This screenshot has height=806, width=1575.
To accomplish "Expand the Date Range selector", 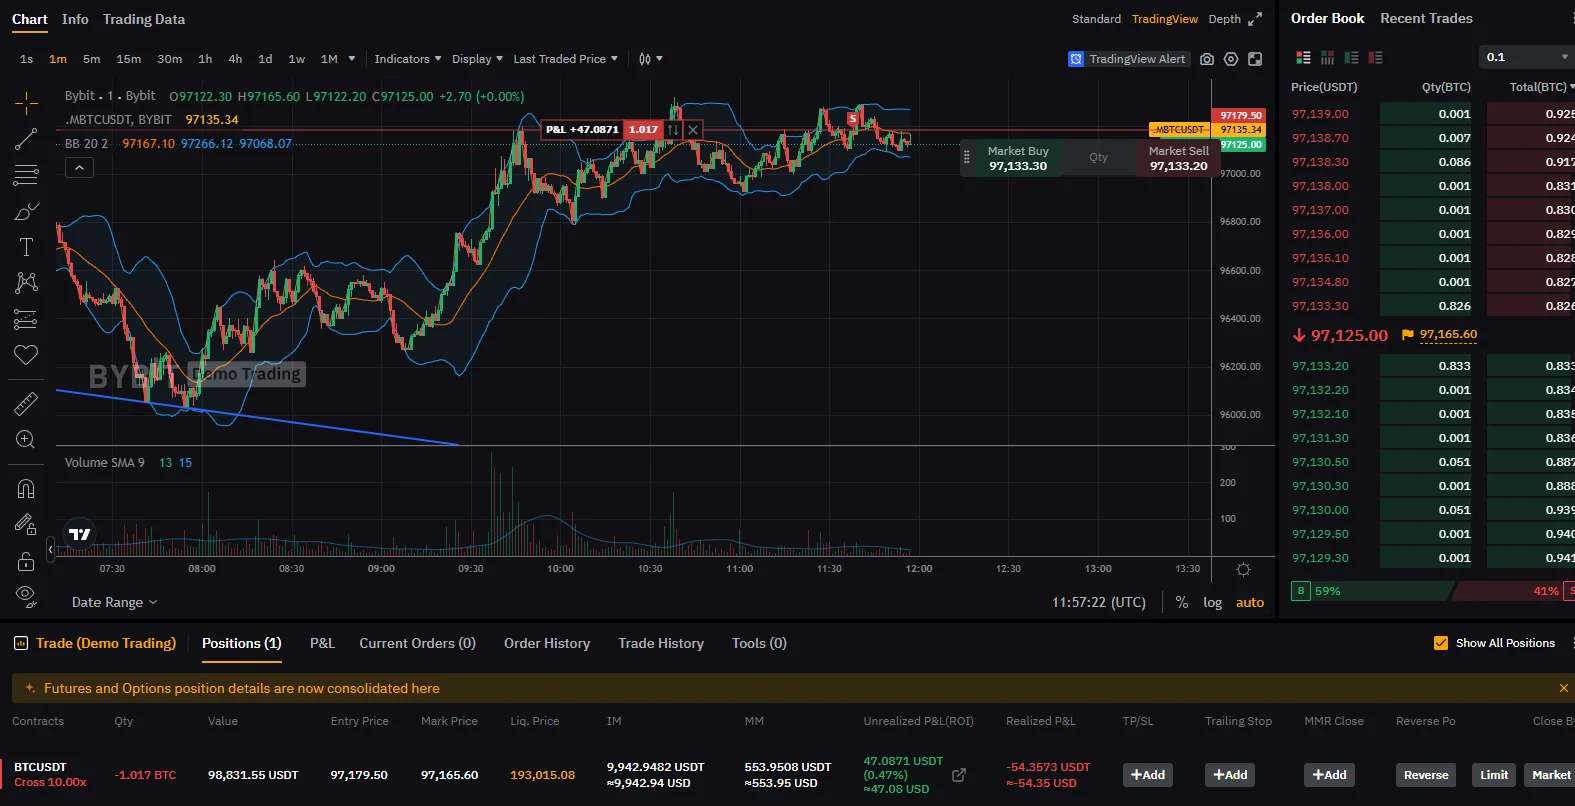I will 114,602.
